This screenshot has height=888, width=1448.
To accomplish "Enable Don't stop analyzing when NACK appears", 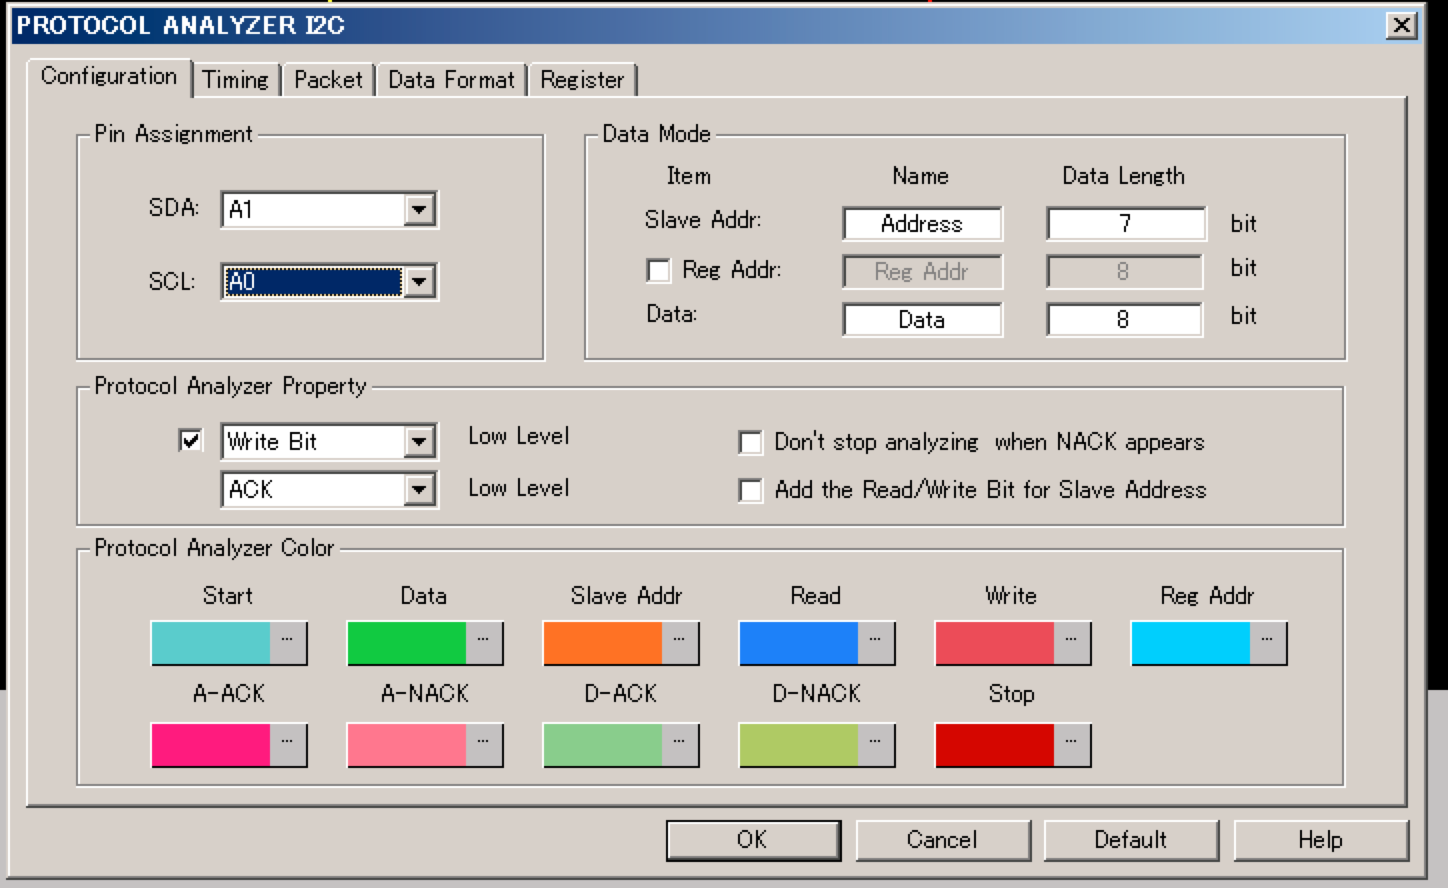I will 750,442.
